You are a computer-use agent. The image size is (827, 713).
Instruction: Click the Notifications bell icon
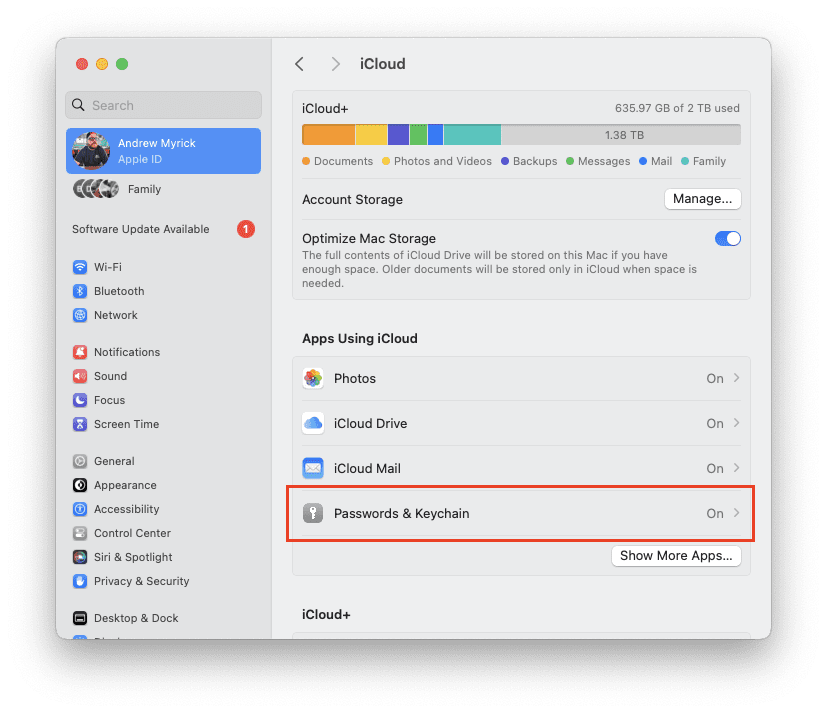pyautogui.click(x=80, y=352)
